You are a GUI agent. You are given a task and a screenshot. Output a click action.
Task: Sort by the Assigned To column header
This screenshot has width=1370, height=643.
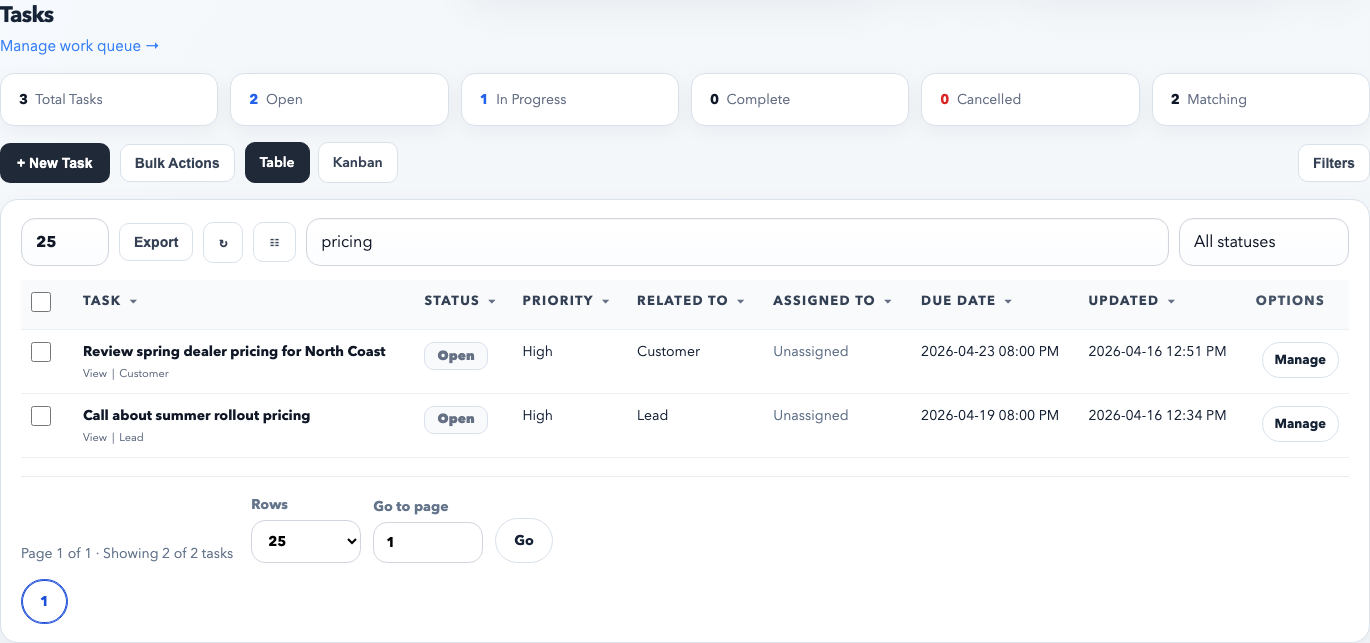point(831,300)
